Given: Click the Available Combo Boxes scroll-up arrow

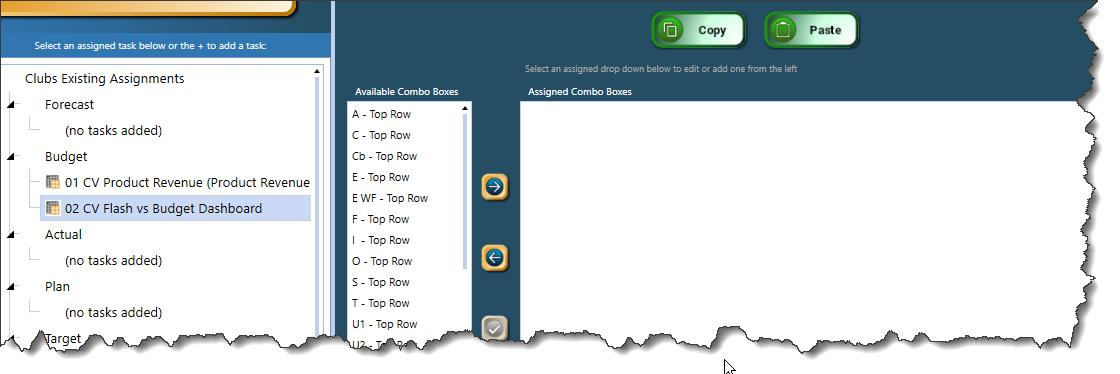Looking at the screenshot, I should tap(465, 108).
